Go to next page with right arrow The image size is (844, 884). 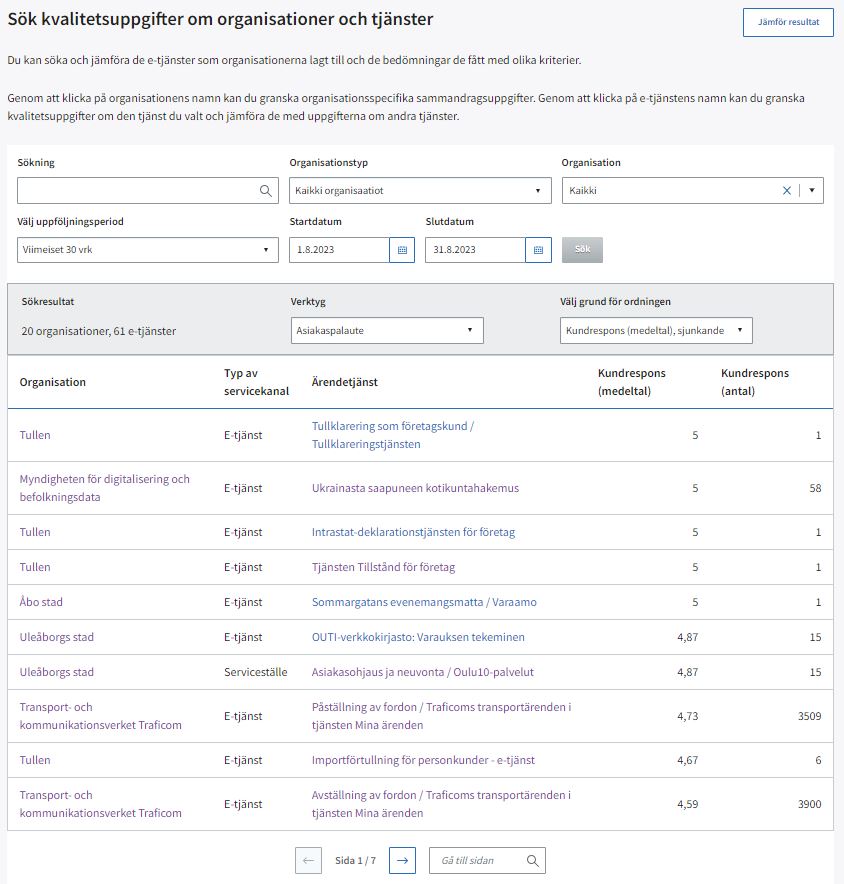point(402,860)
